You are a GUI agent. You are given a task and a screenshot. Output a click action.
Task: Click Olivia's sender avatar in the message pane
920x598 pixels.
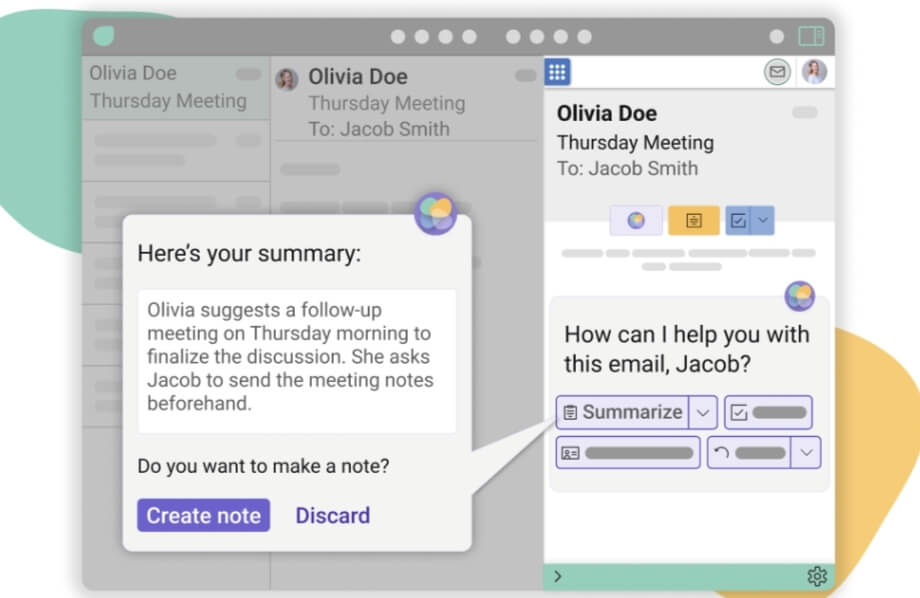(x=289, y=78)
